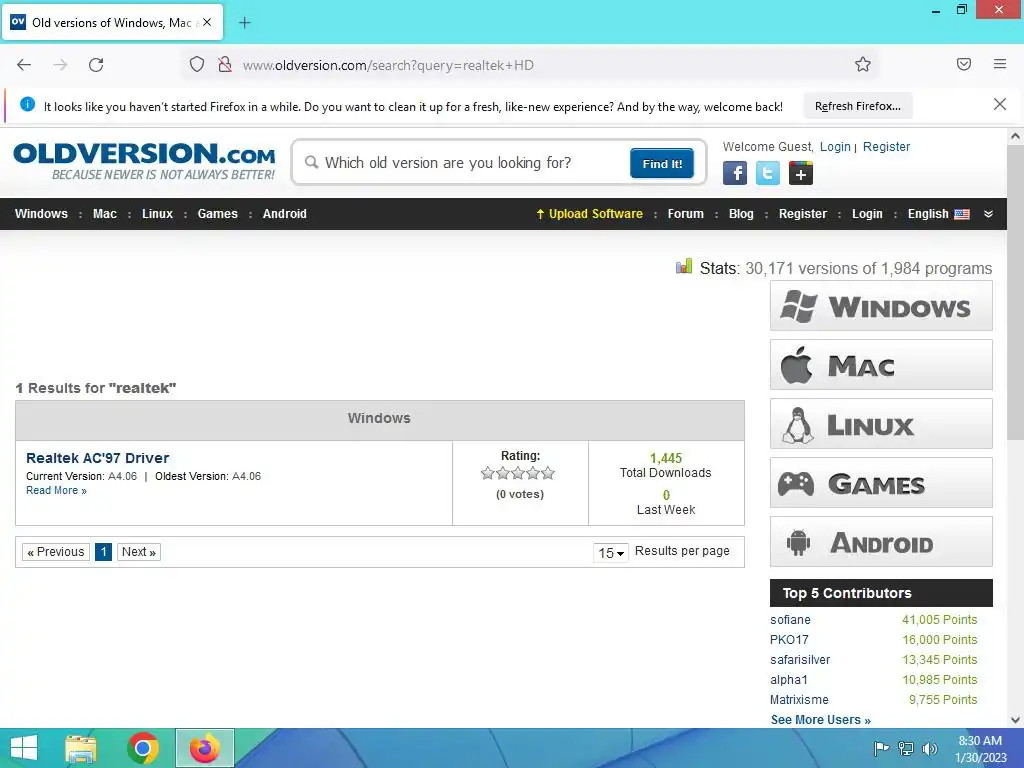Open the Linux category sidebar button

point(881,423)
